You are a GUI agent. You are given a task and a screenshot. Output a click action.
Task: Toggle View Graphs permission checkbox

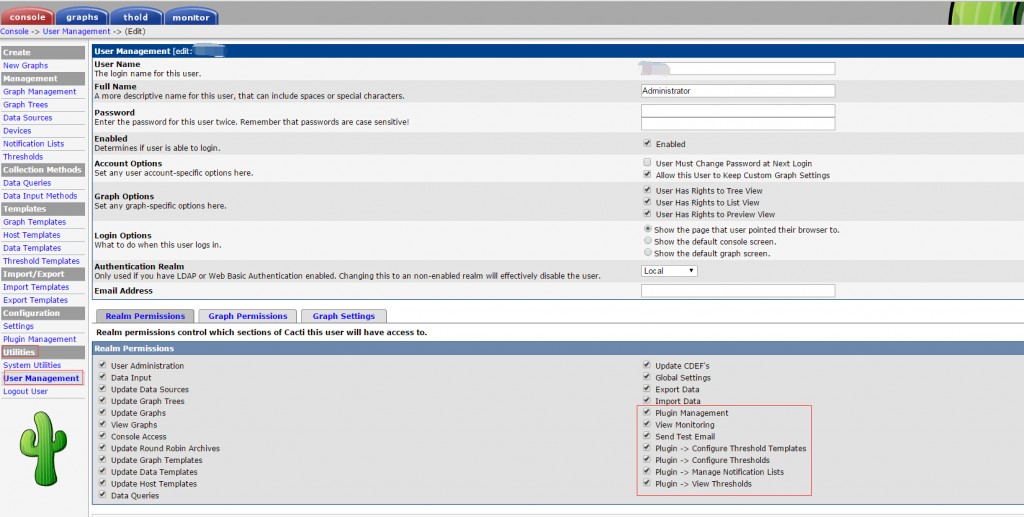click(103, 424)
